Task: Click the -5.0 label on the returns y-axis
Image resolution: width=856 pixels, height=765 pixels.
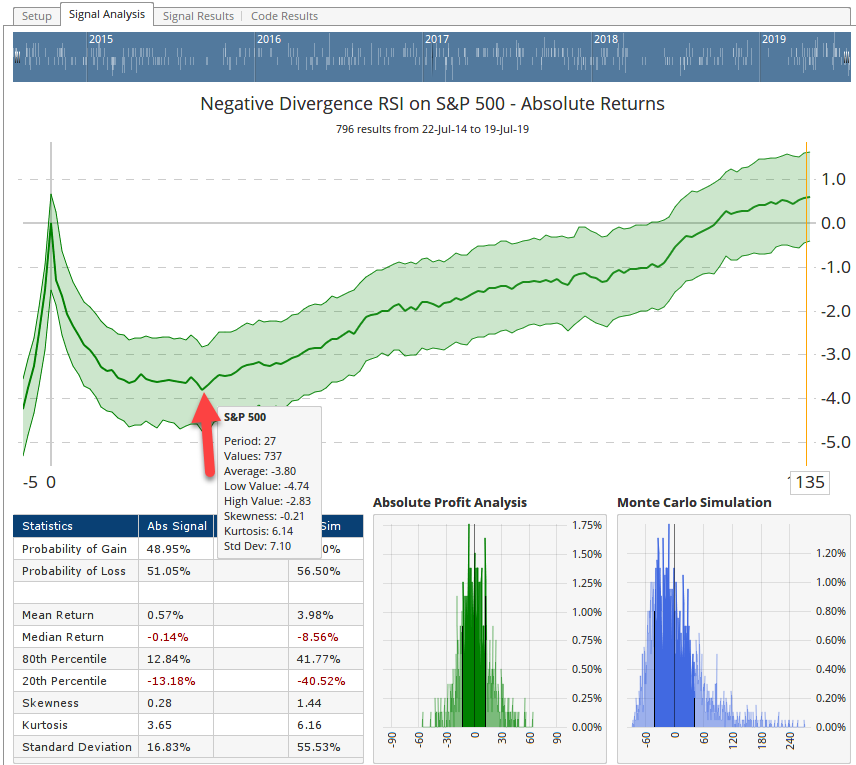Action: (x=836, y=442)
